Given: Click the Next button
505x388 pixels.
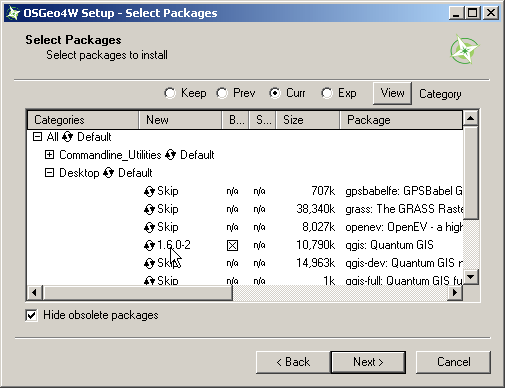Looking at the screenshot, I should click(368, 362).
